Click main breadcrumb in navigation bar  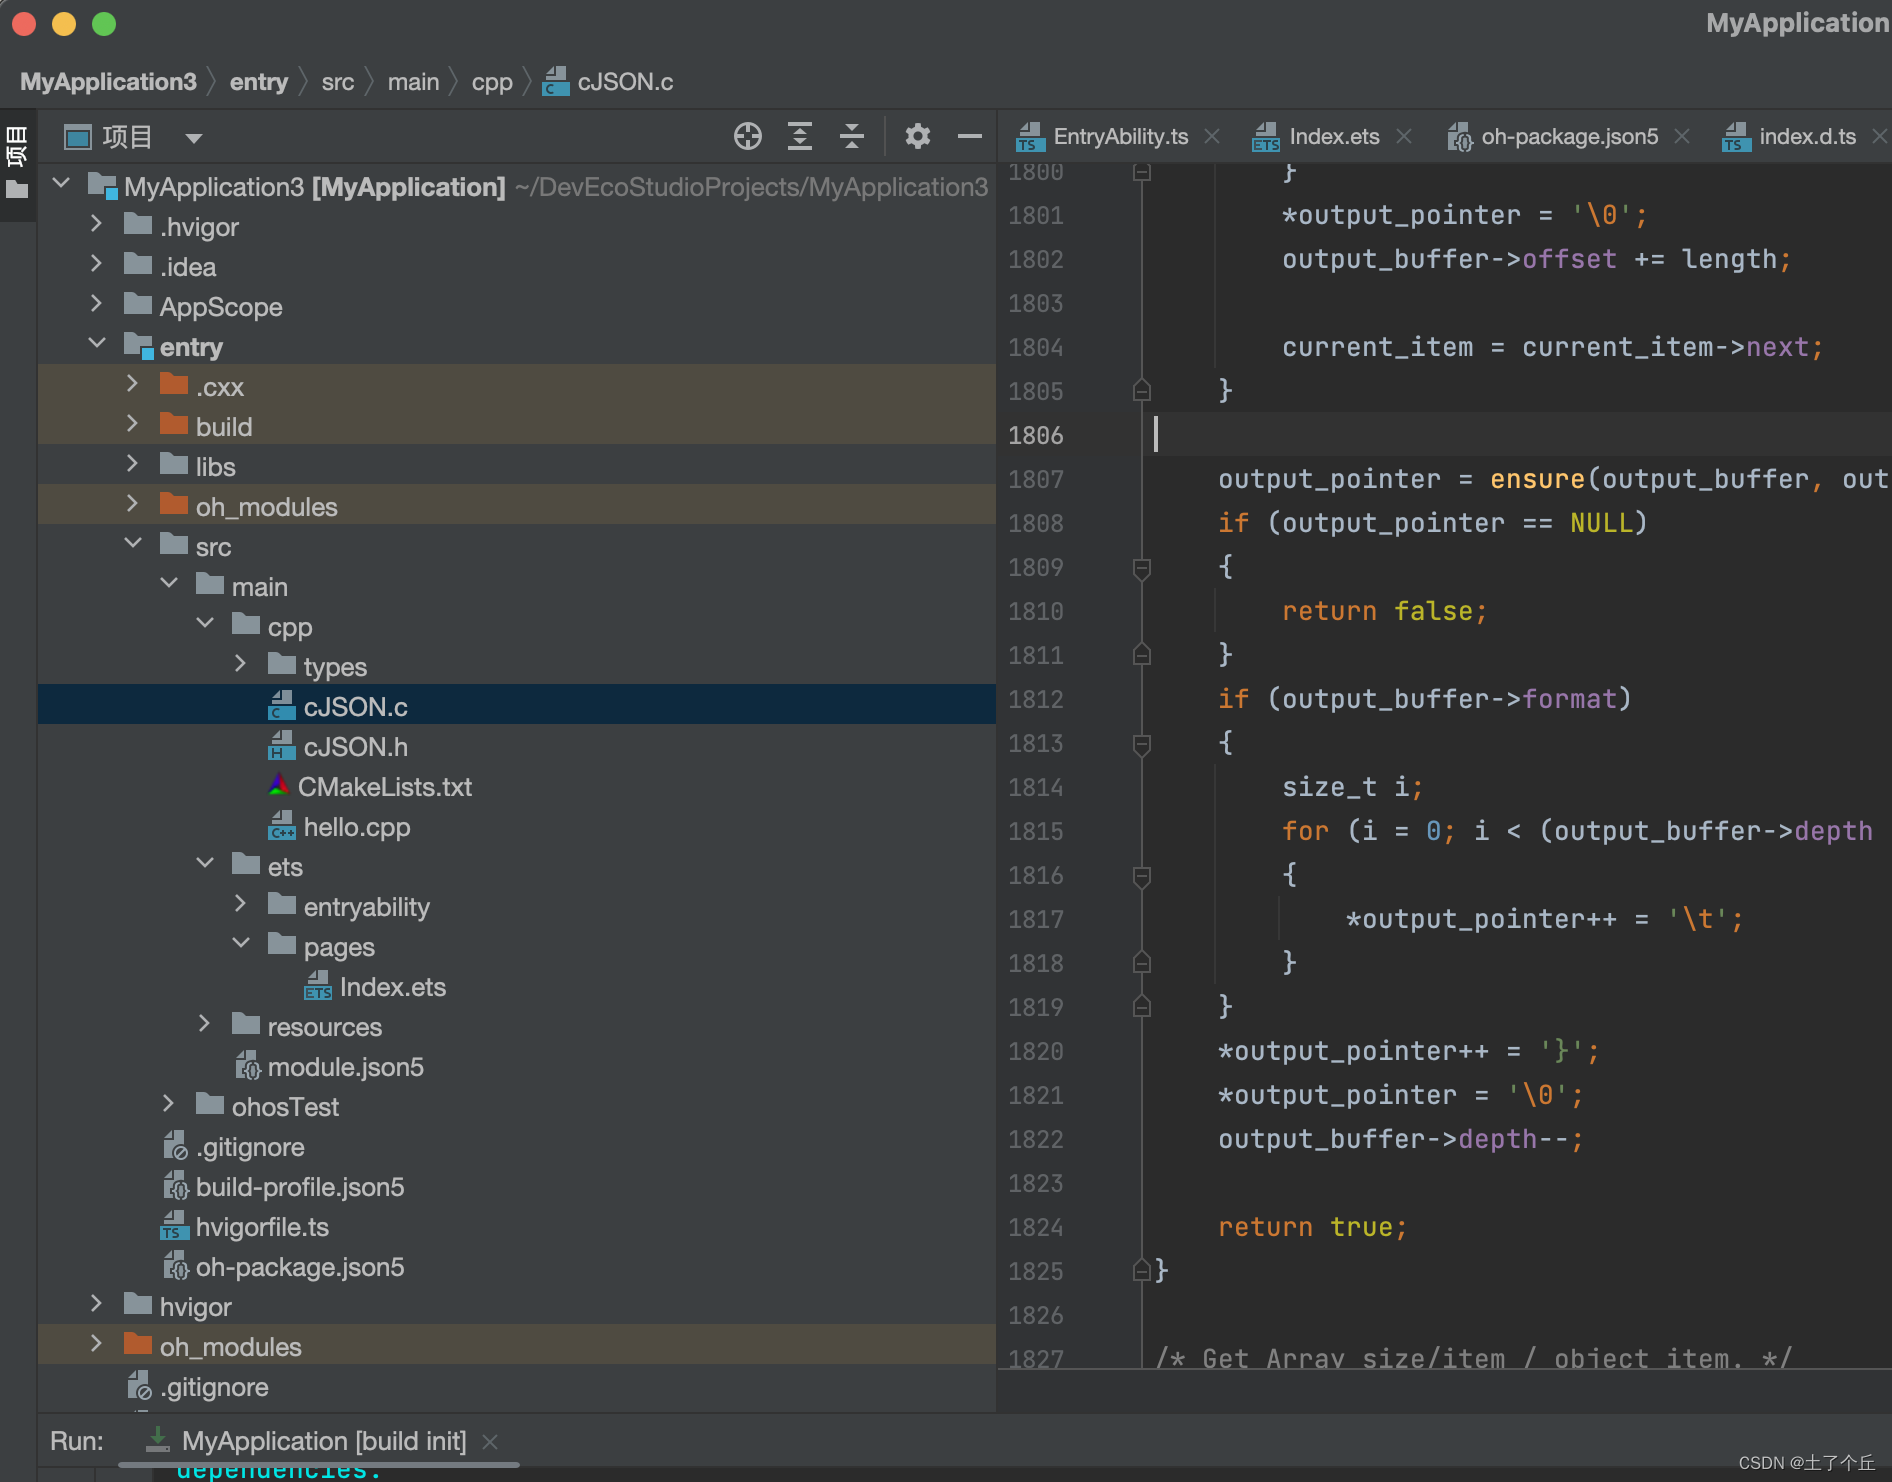pos(413,82)
